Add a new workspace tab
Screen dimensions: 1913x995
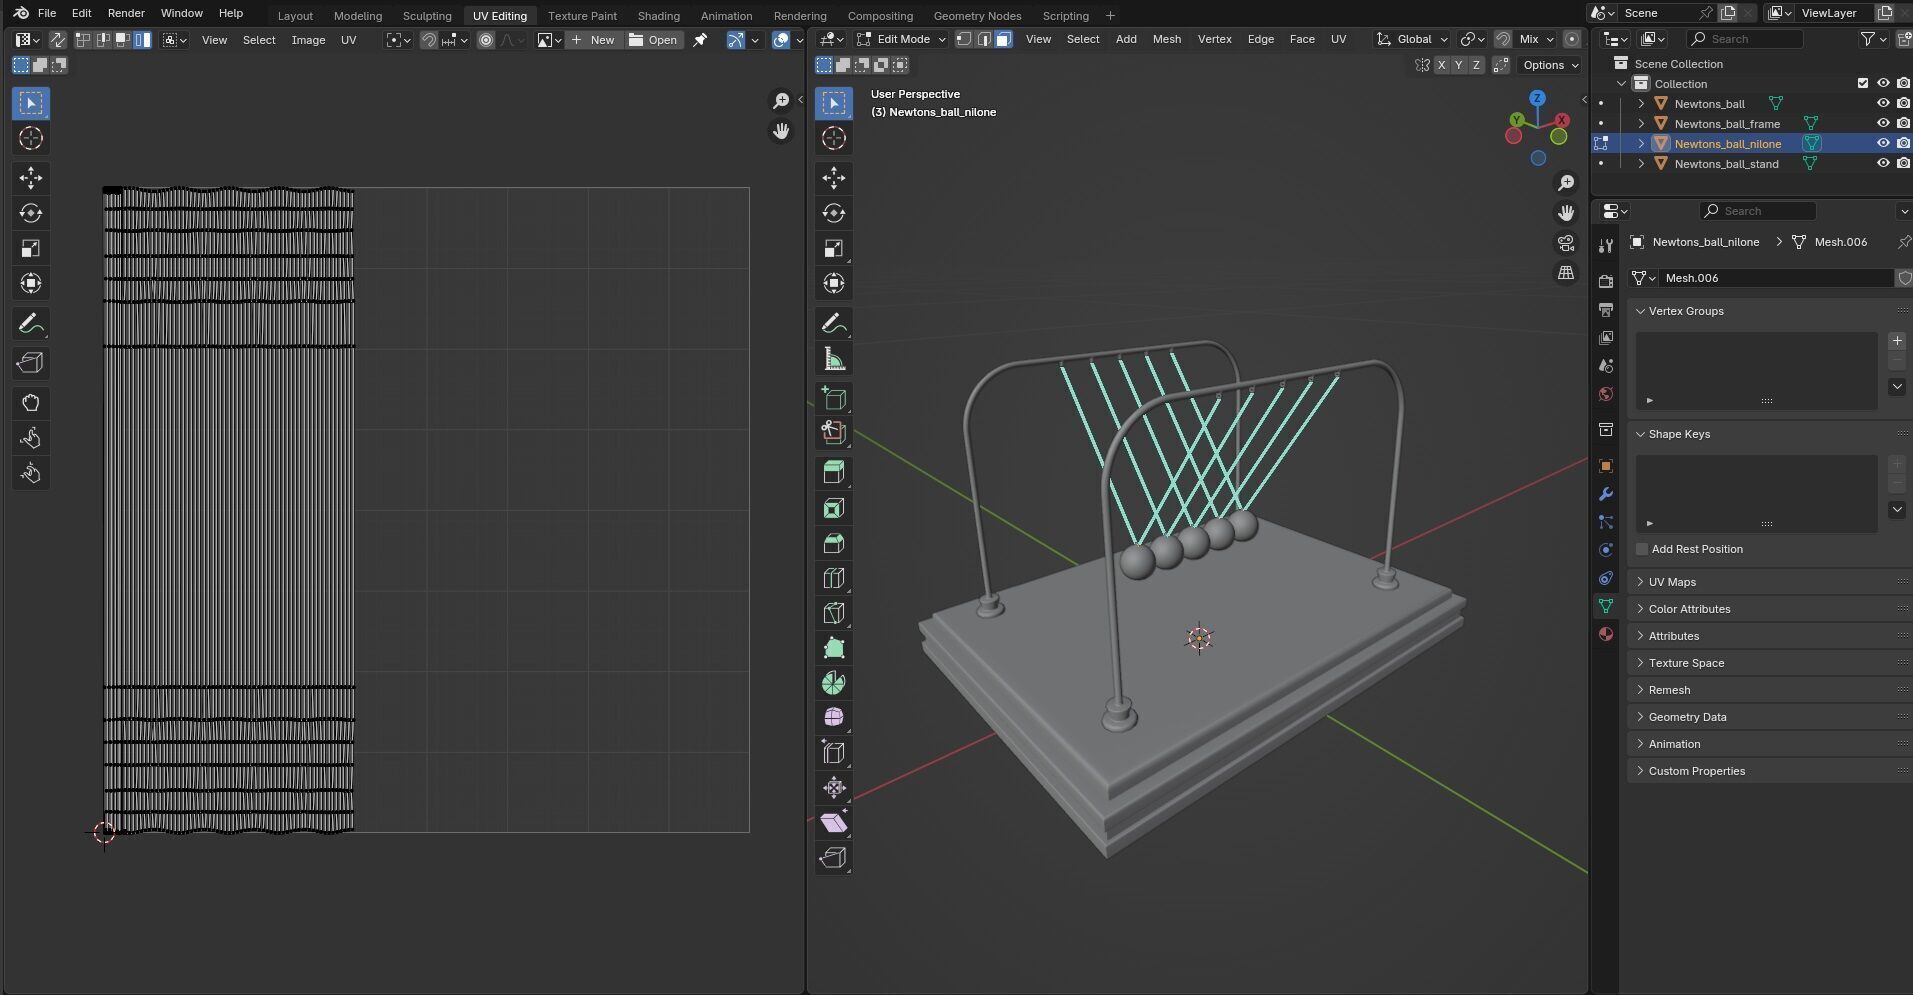(1110, 15)
